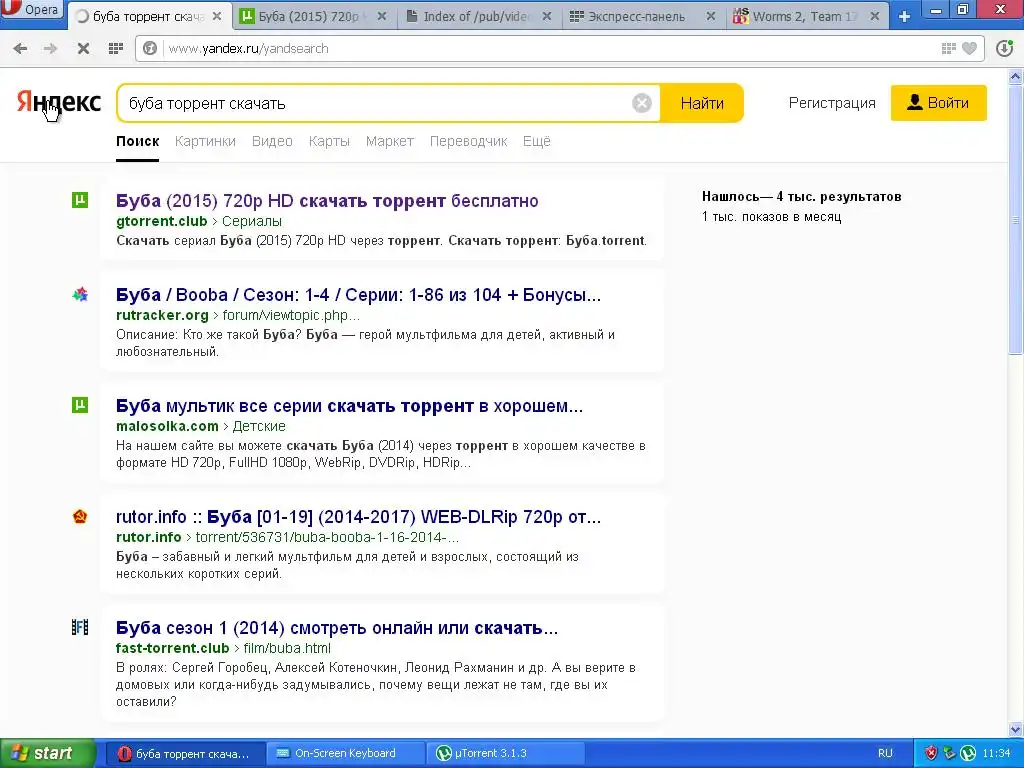Click the scrollbar up arrow
This screenshot has height=768, width=1024.
[1016, 76]
